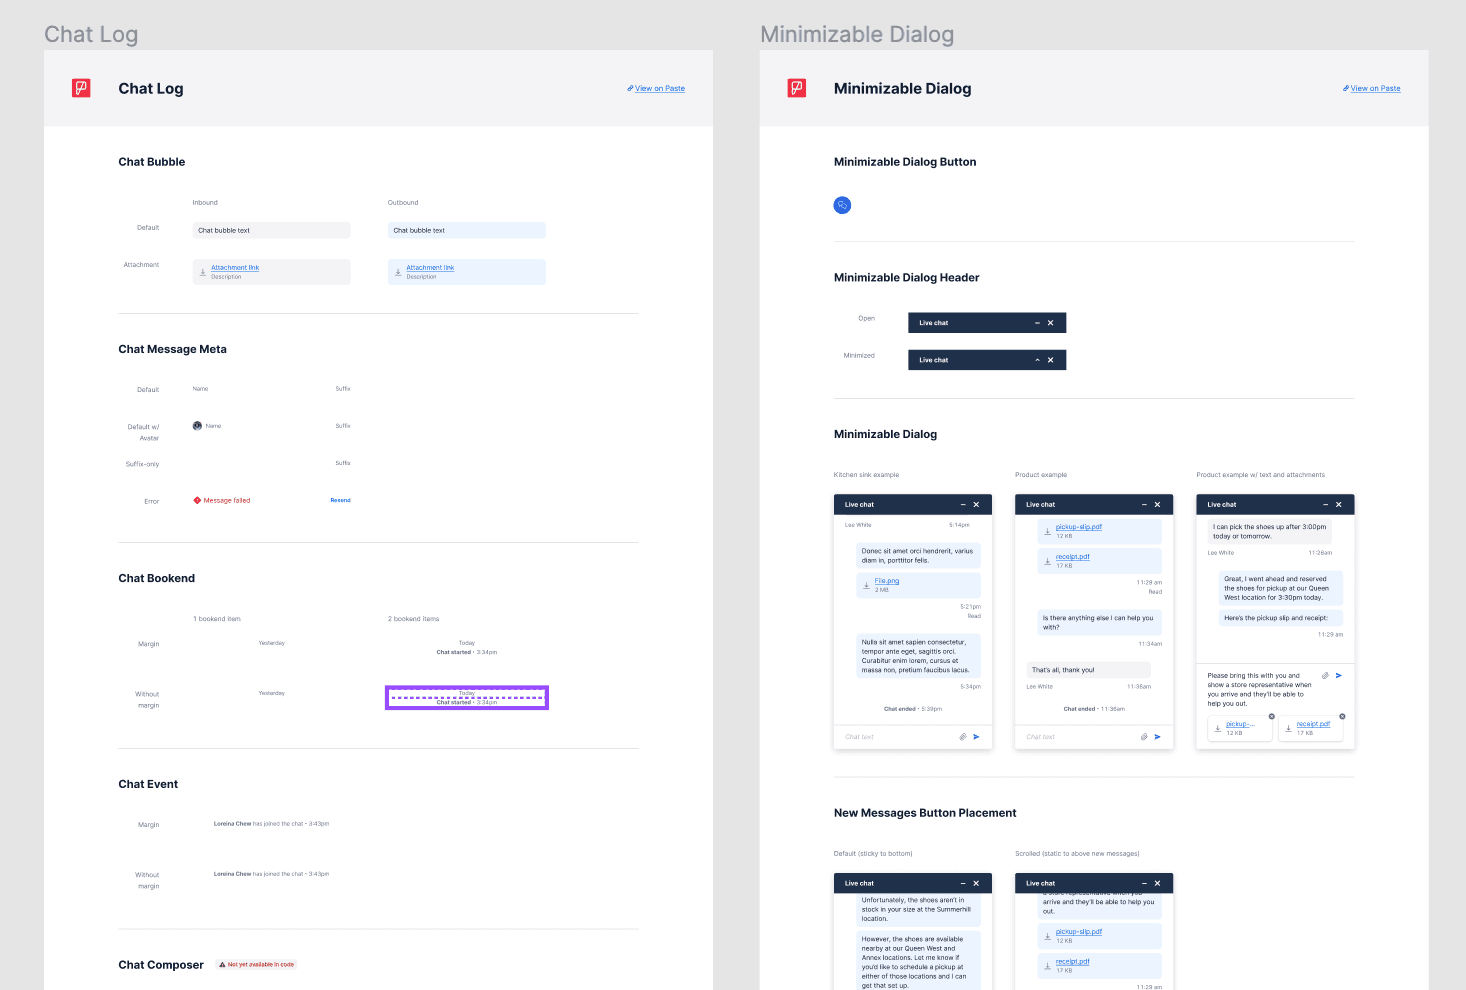Minimize the Open state Live chat header
This screenshot has width=1466, height=990.
(x=1037, y=323)
